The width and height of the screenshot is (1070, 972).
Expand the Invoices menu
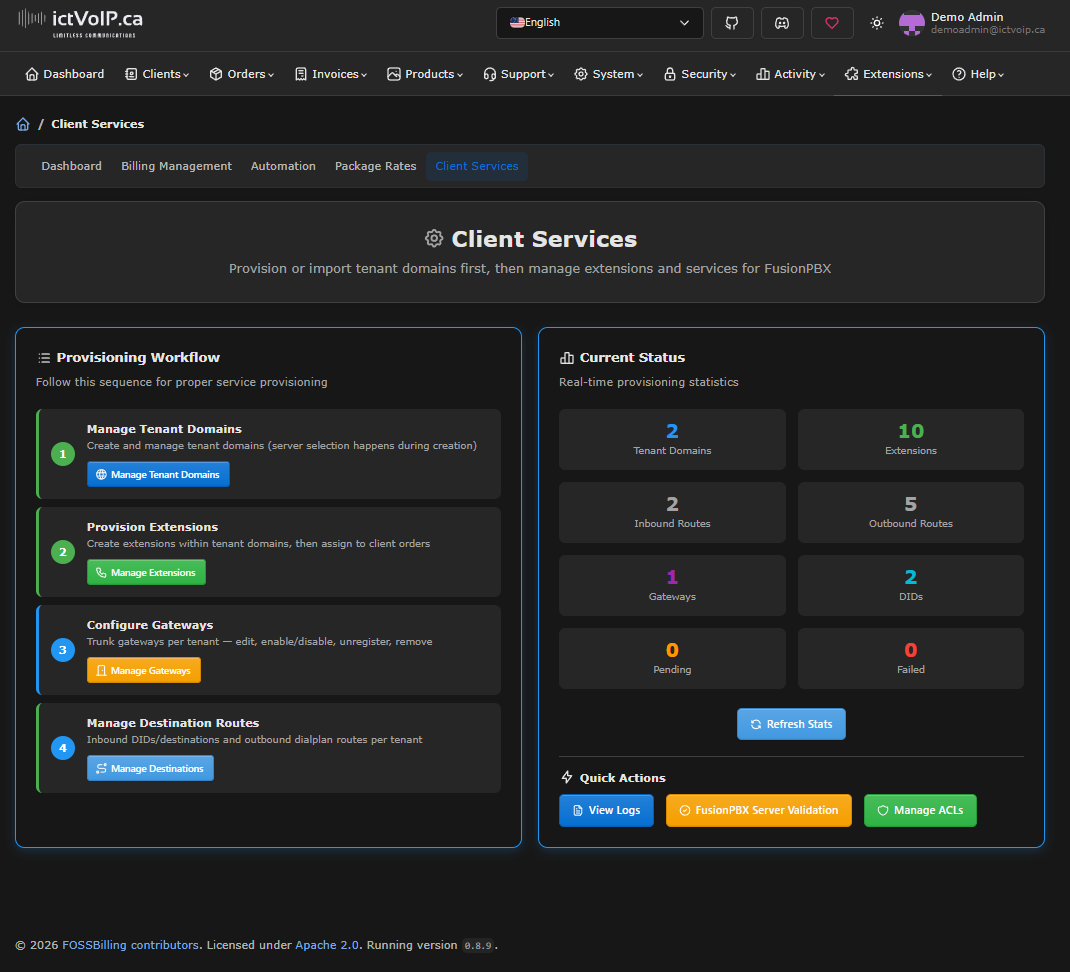point(331,74)
